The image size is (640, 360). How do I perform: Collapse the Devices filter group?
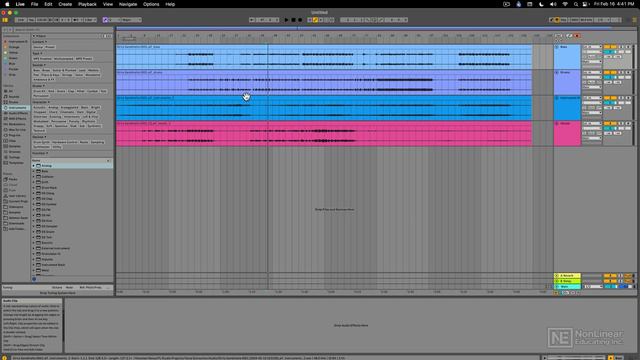pos(38,137)
